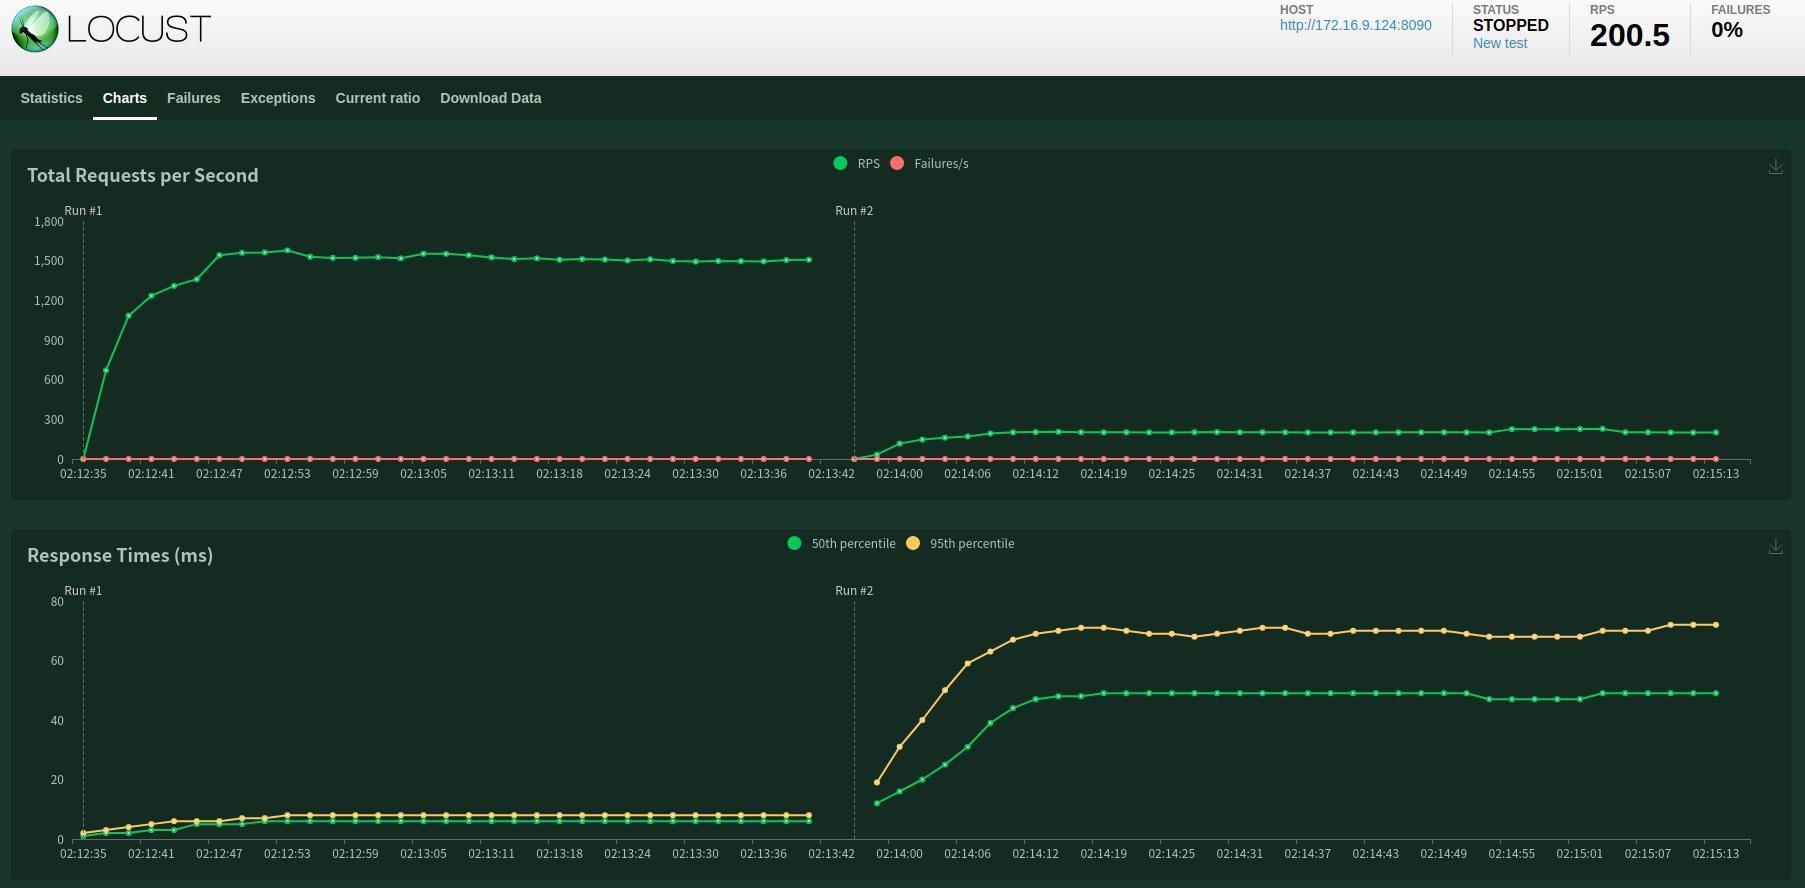Toggle the Failures/s series legend
This screenshot has height=888, width=1805.
pos(929,163)
